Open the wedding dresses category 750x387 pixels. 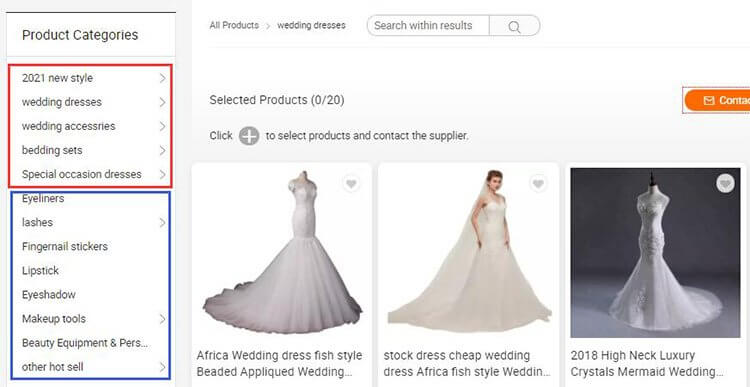click(x=62, y=102)
